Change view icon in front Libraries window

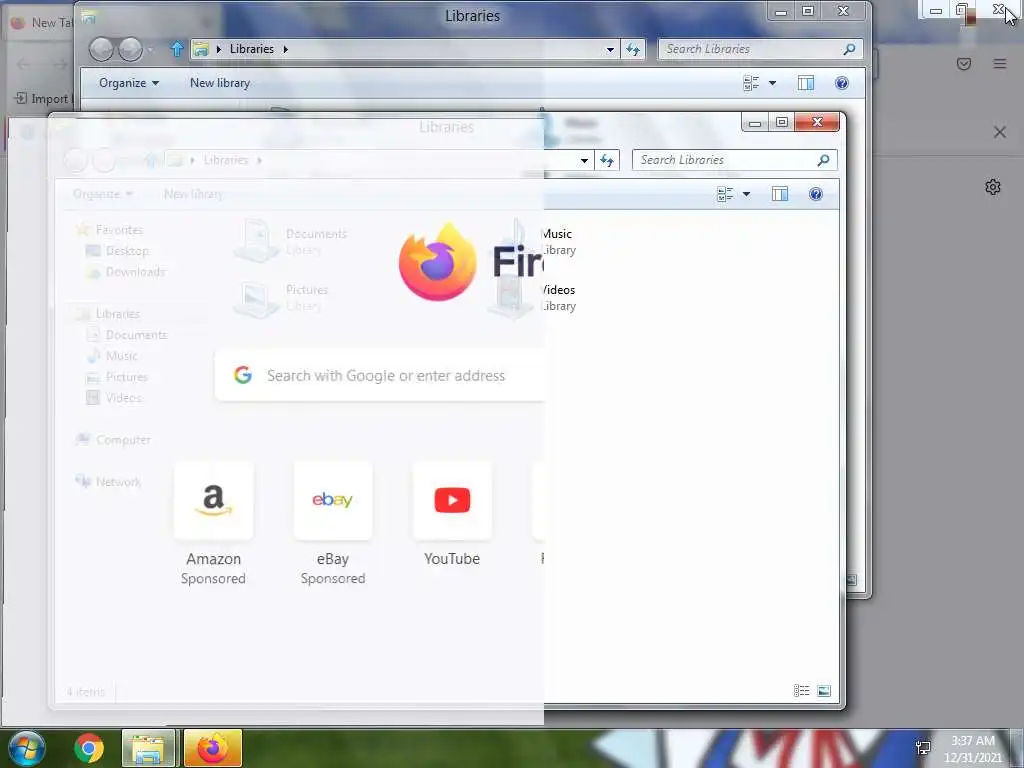(725, 194)
